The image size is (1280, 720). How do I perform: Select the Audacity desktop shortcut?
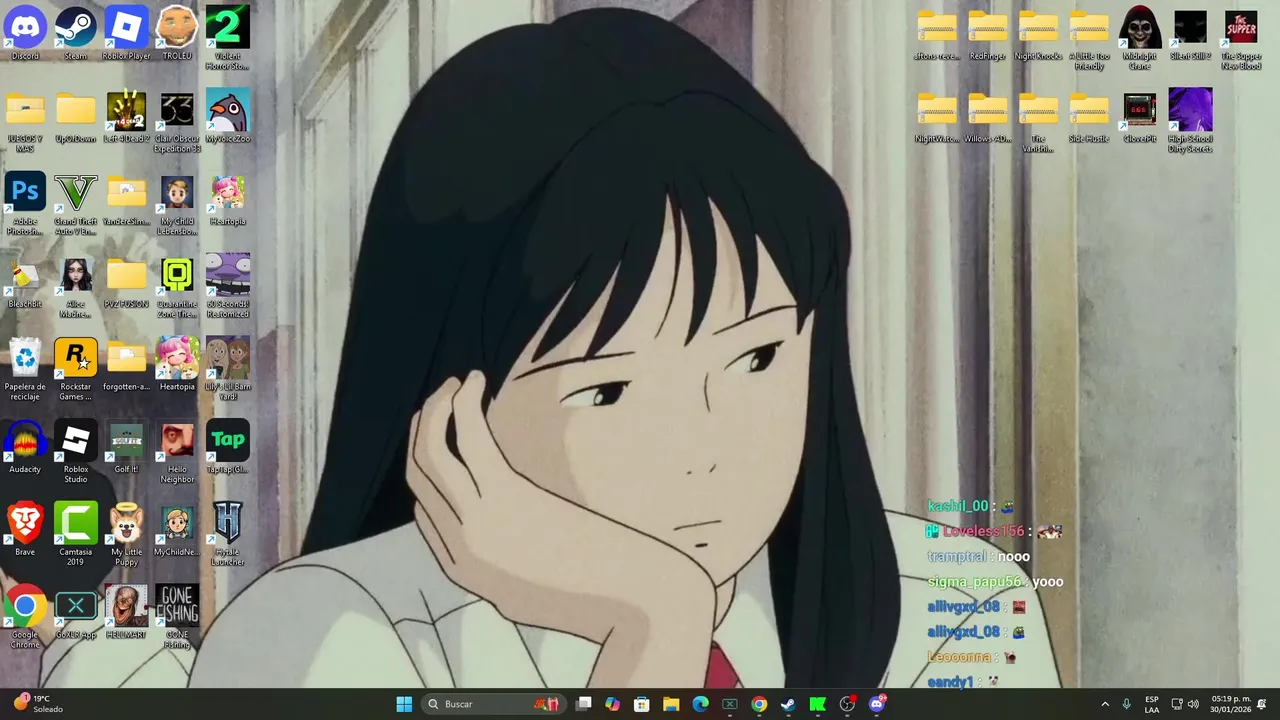[25, 447]
